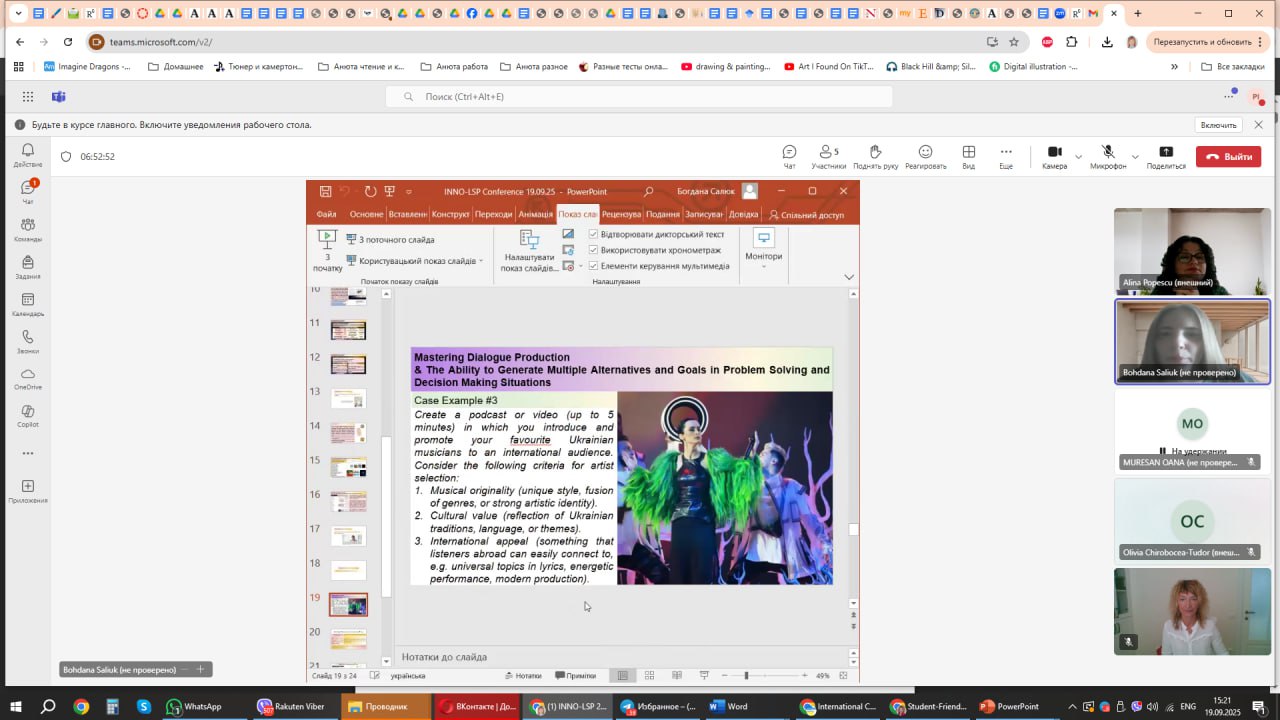
Task: Open Copilot in Teams sidebar
Action: pos(28,416)
